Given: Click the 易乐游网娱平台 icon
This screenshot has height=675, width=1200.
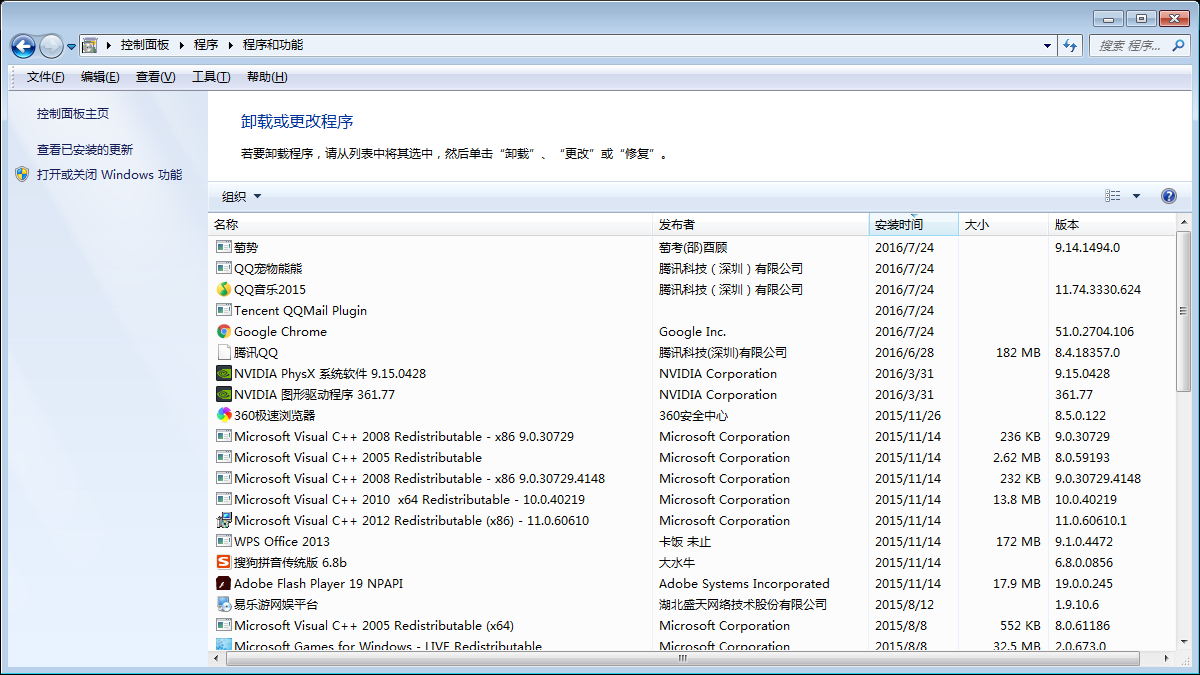Looking at the screenshot, I should tap(224, 605).
